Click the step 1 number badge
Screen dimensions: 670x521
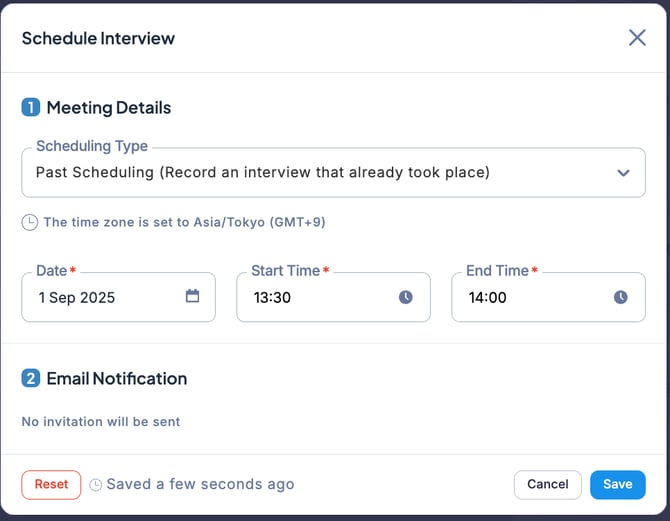pyautogui.click(x=31, y=108)
